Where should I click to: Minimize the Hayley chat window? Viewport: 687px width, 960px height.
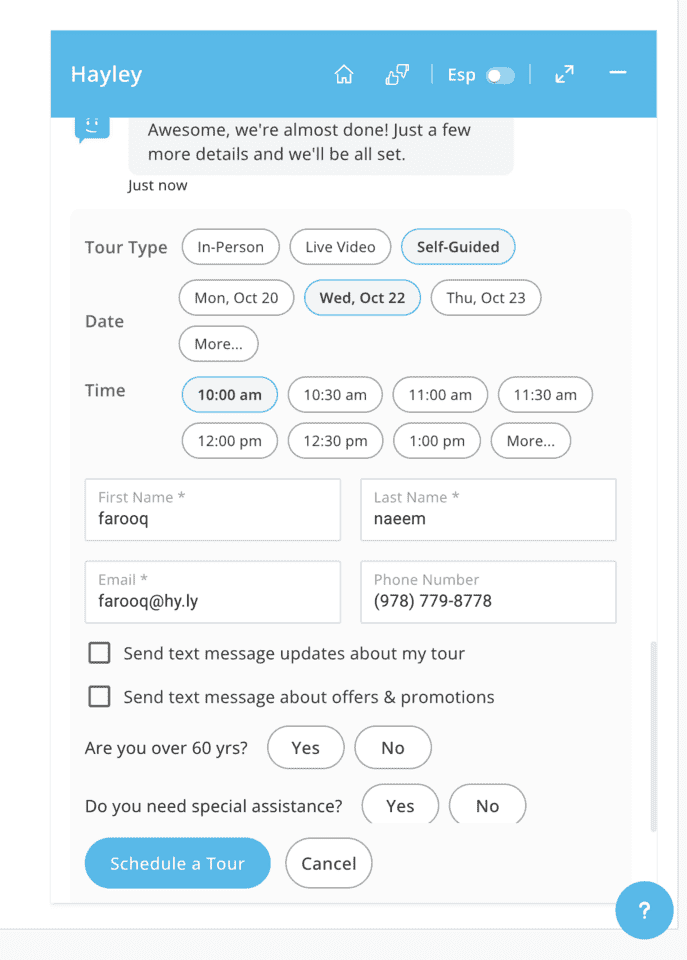coord(618,73)
